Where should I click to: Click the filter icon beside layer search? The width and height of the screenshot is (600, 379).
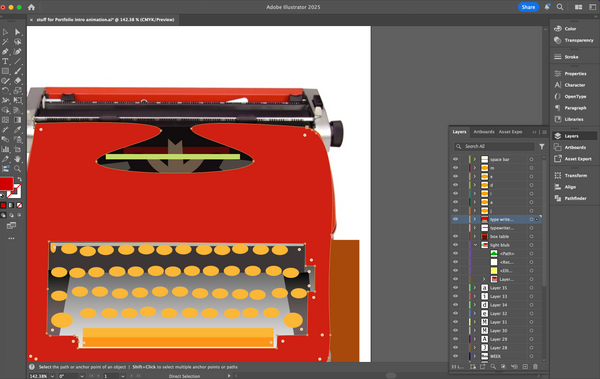[x=542, y=147]
